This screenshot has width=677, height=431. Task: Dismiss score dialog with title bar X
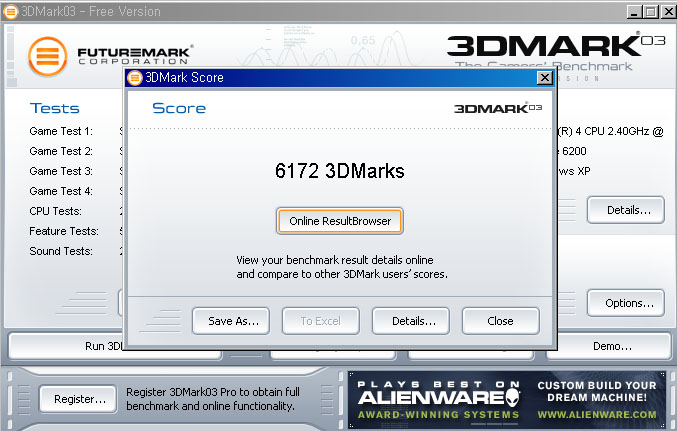coord(544,78)
